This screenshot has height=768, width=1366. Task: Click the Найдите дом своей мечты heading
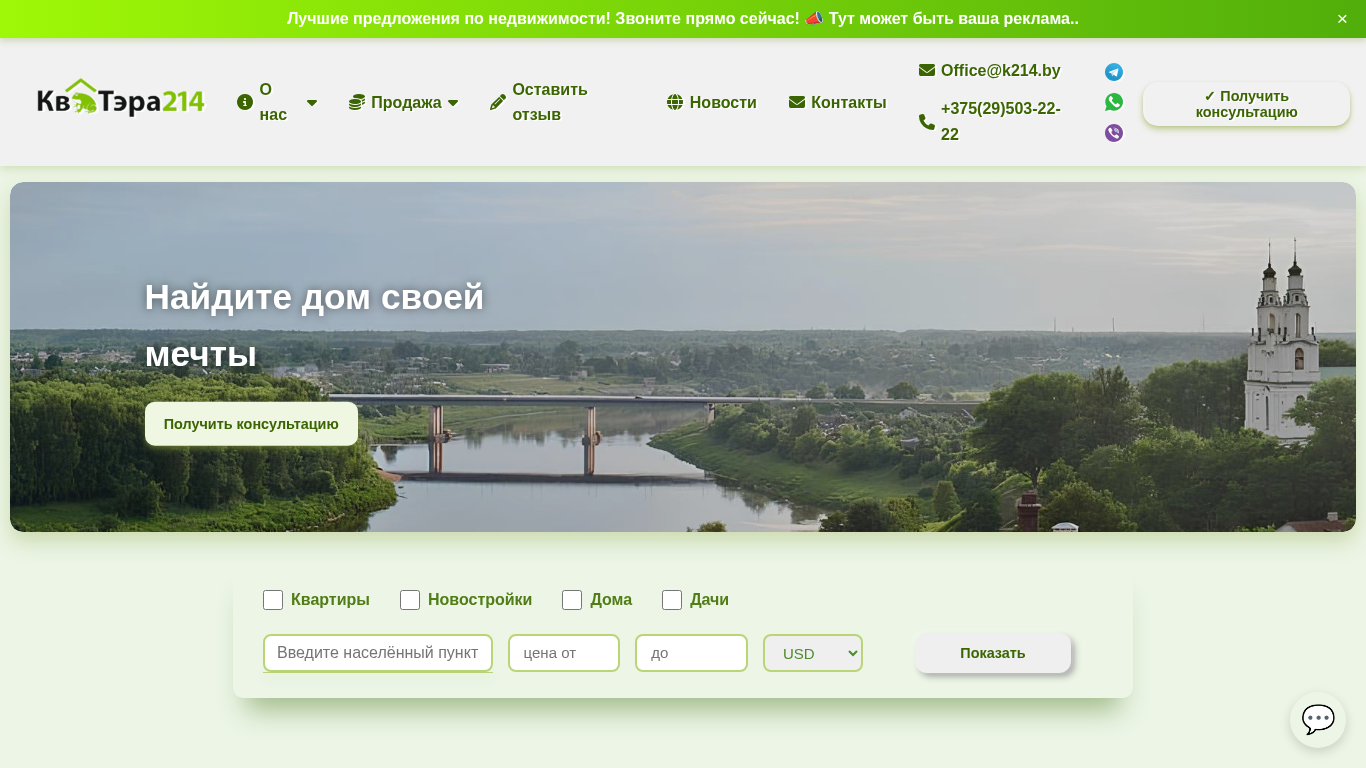tap(314, 325)
